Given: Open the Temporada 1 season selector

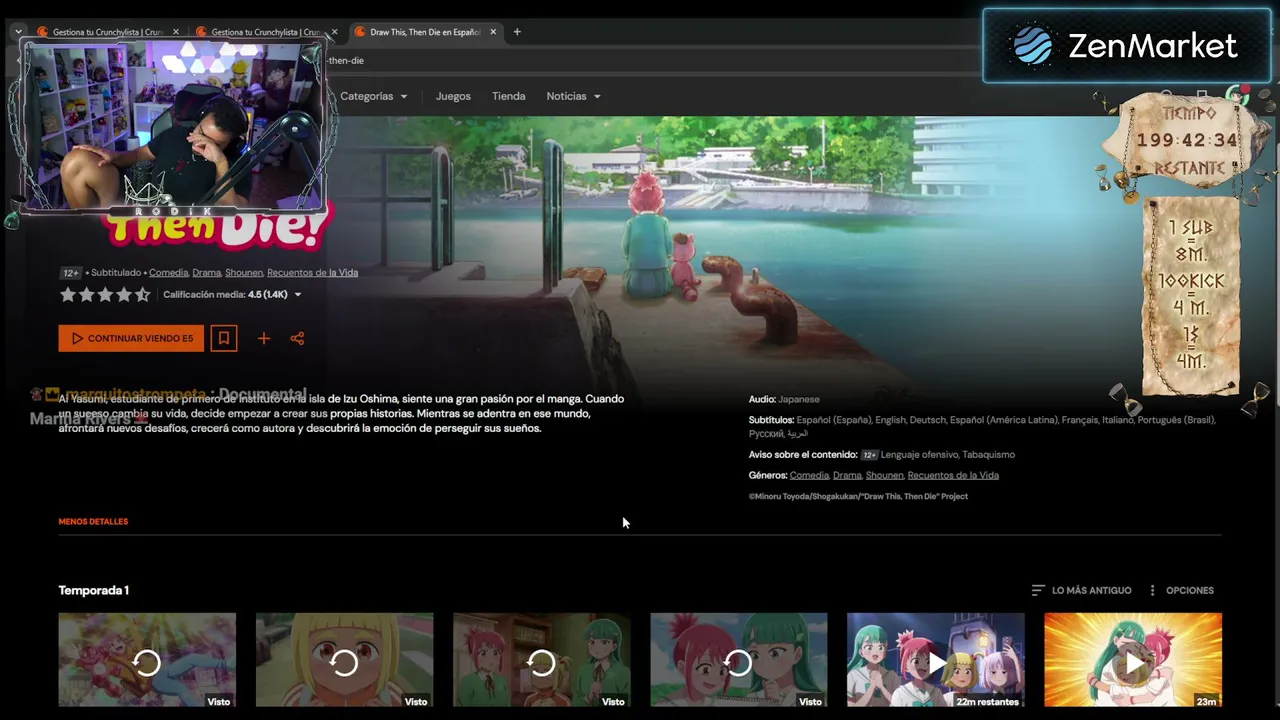Looking at the screenshot, I should click(94, 590).
